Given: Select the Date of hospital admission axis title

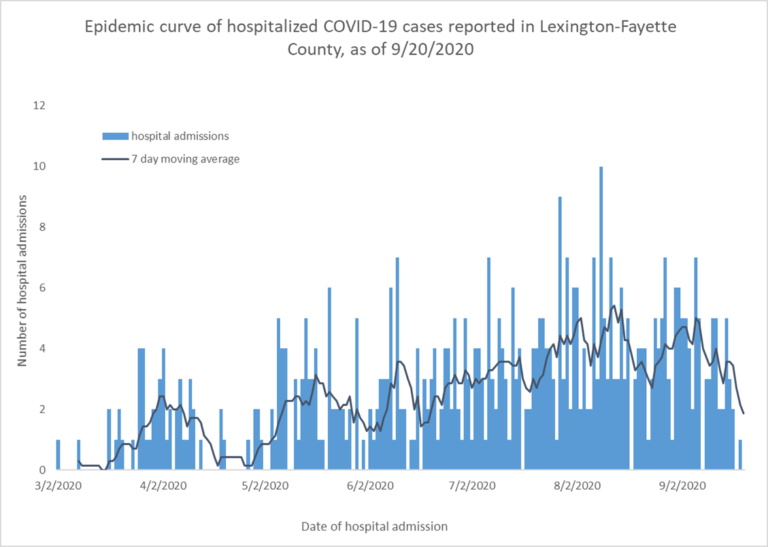Looking at the screenshot, I should click(374, 527).
